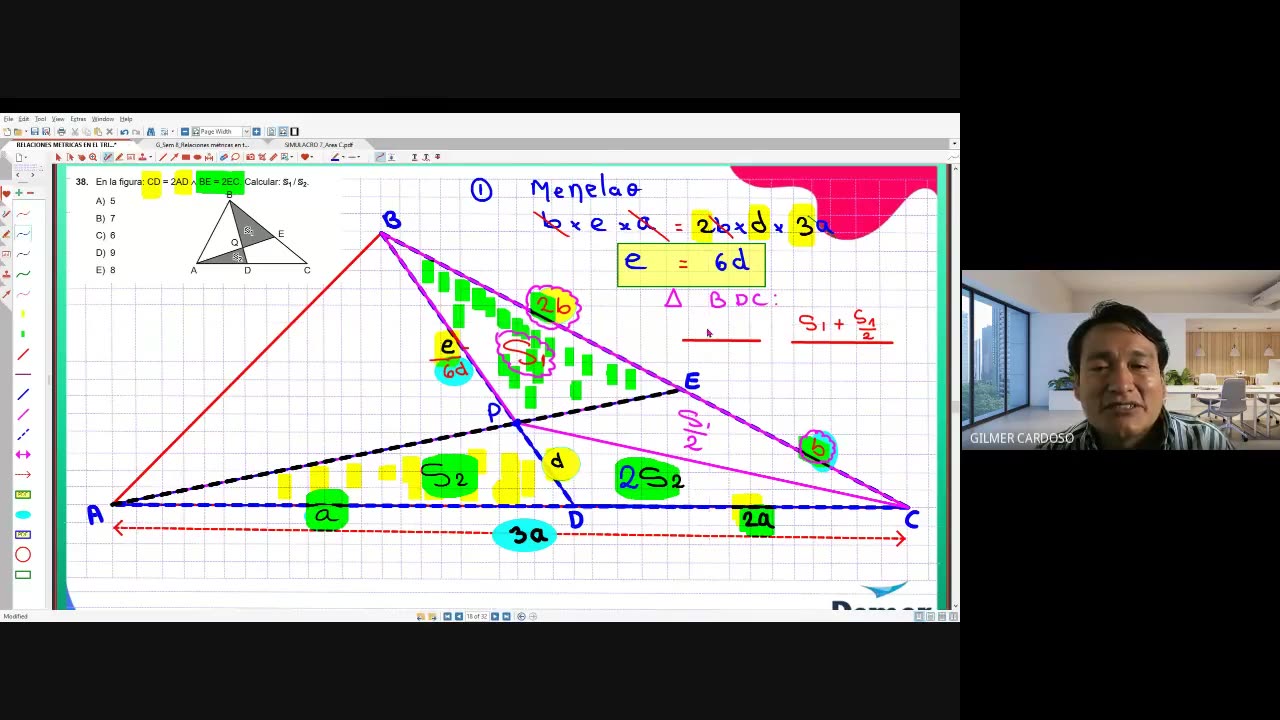Choose the cyan filled ellipse preset
The width and height of the screenshot is (1280, 720).
tap(23, 514)
